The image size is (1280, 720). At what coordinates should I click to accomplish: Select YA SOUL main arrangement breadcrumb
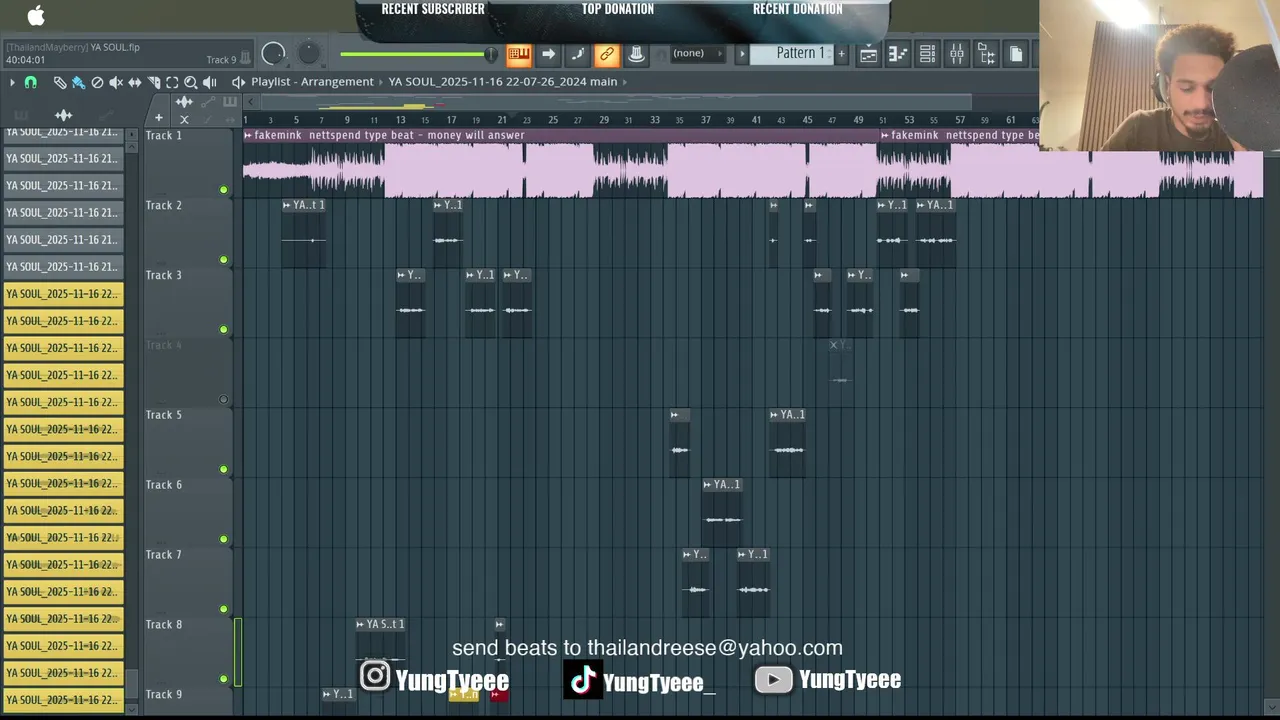pyautogui.click(x=503, y=82)
